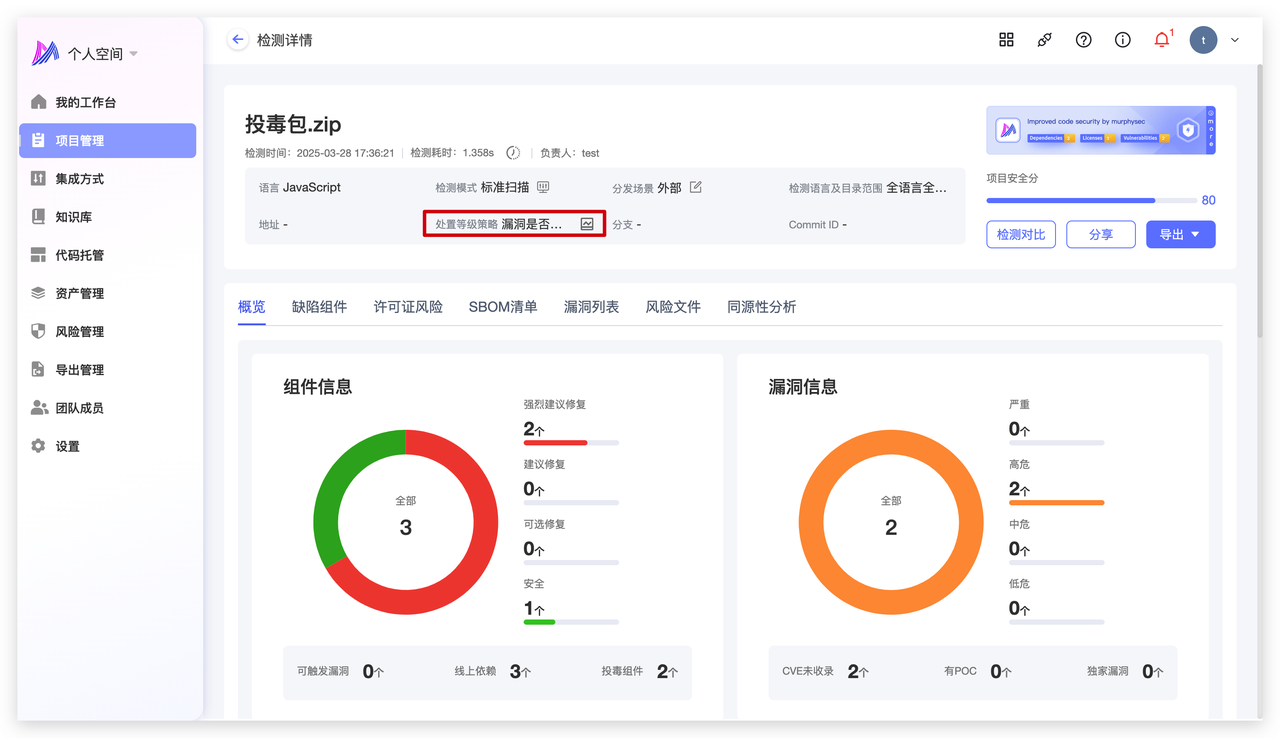
Task: Click the back arrow beside 检测详情
Action: pos(237,40)
